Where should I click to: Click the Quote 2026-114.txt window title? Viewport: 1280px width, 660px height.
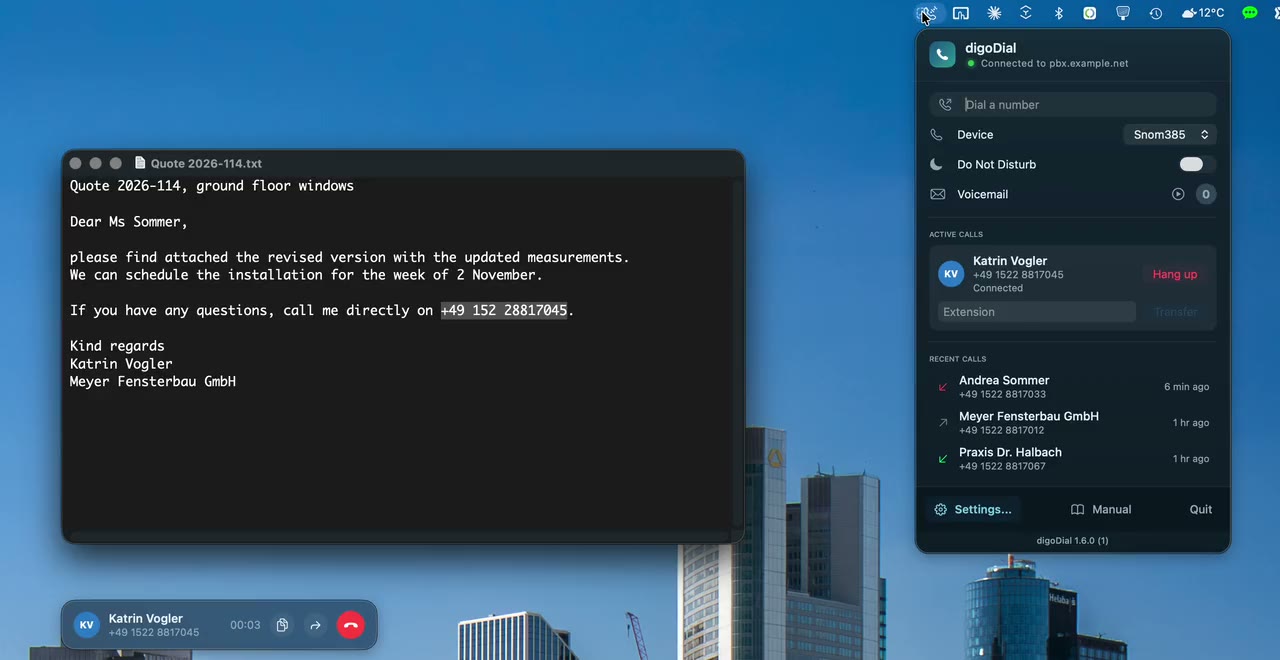click(206, 163)
